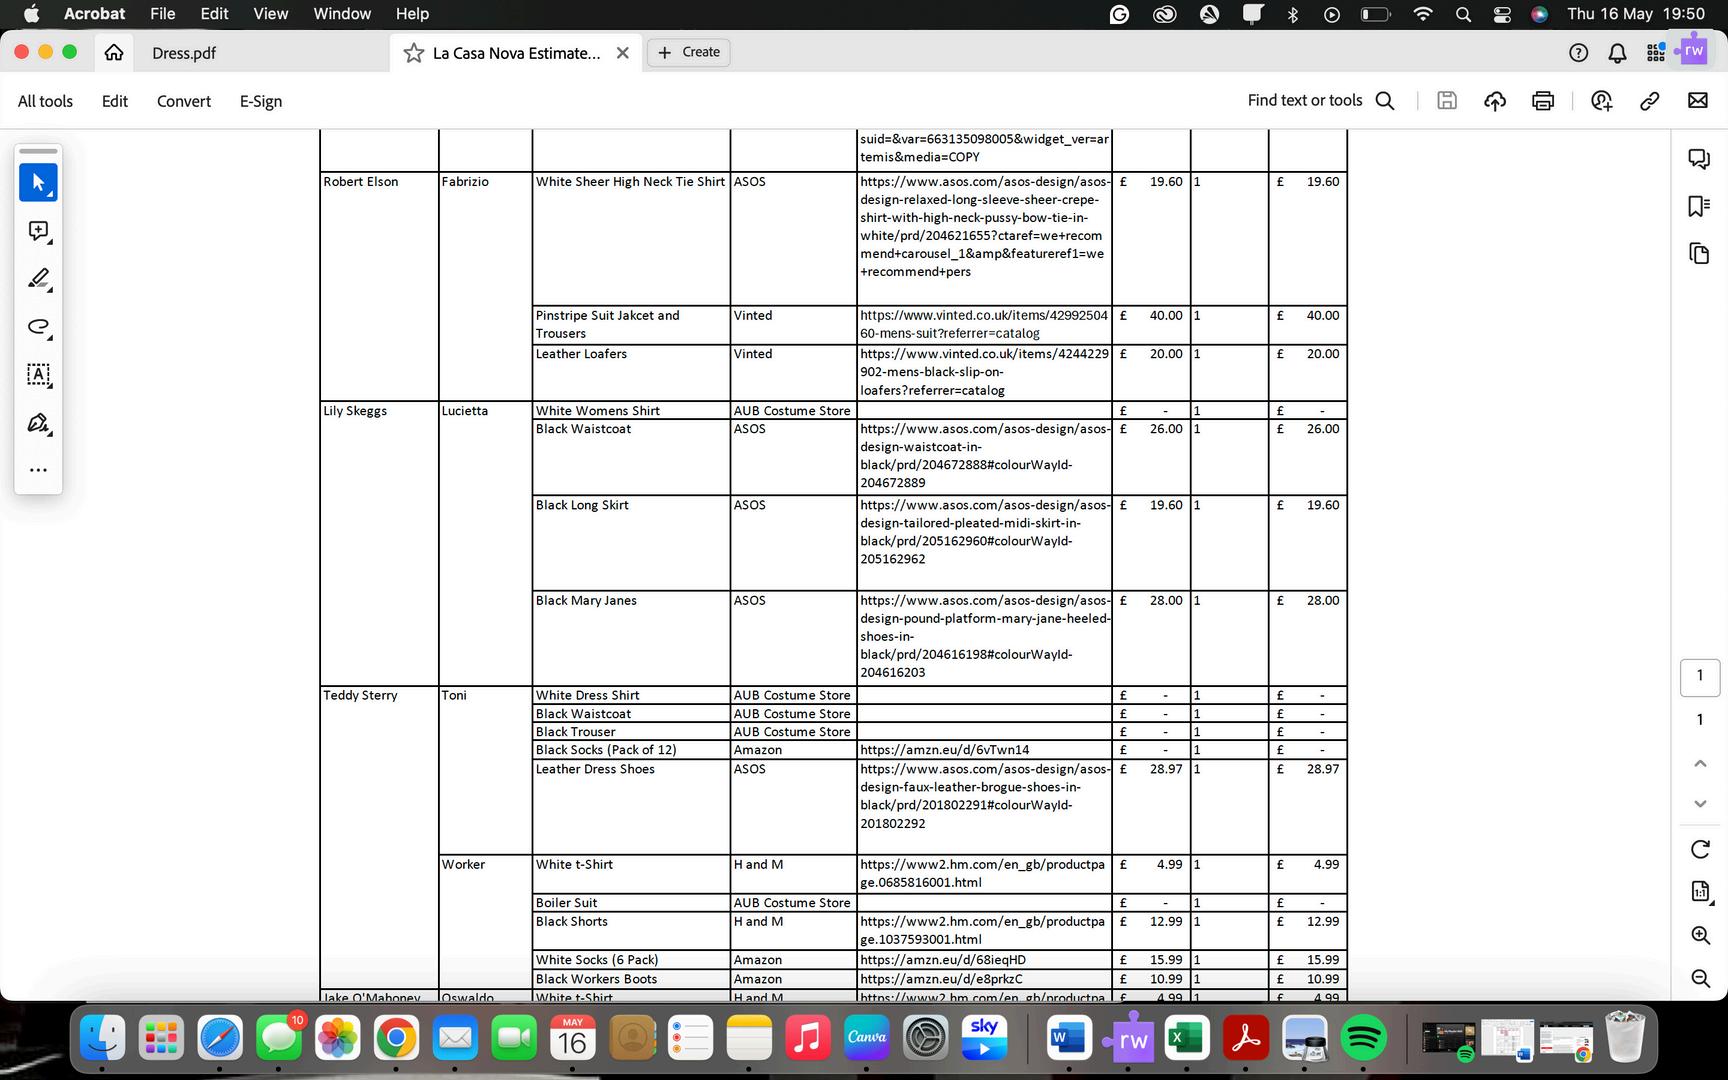This screenshot has width=1728, height=1080.
Task: Open the bookmarks panel
Action: pyautogui.click(x=1699, y=206)
